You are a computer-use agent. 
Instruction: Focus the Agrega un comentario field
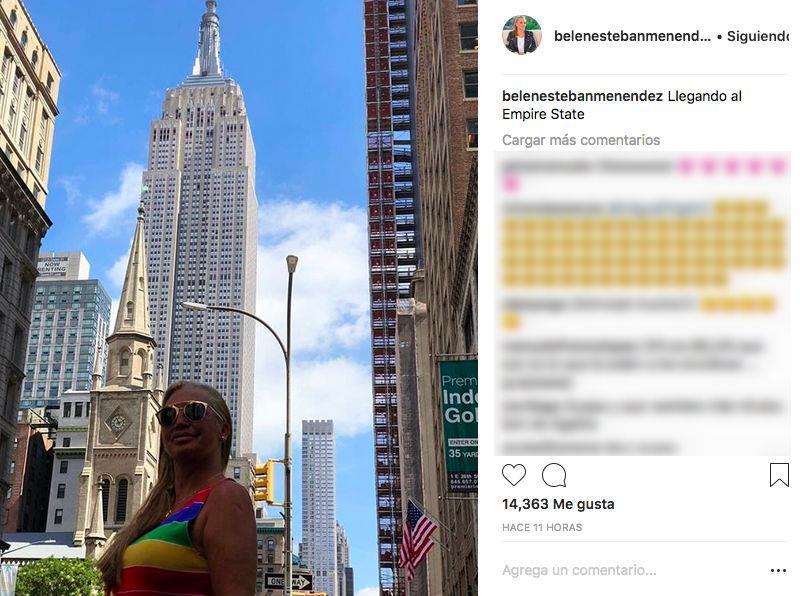[x=631, y=570]
